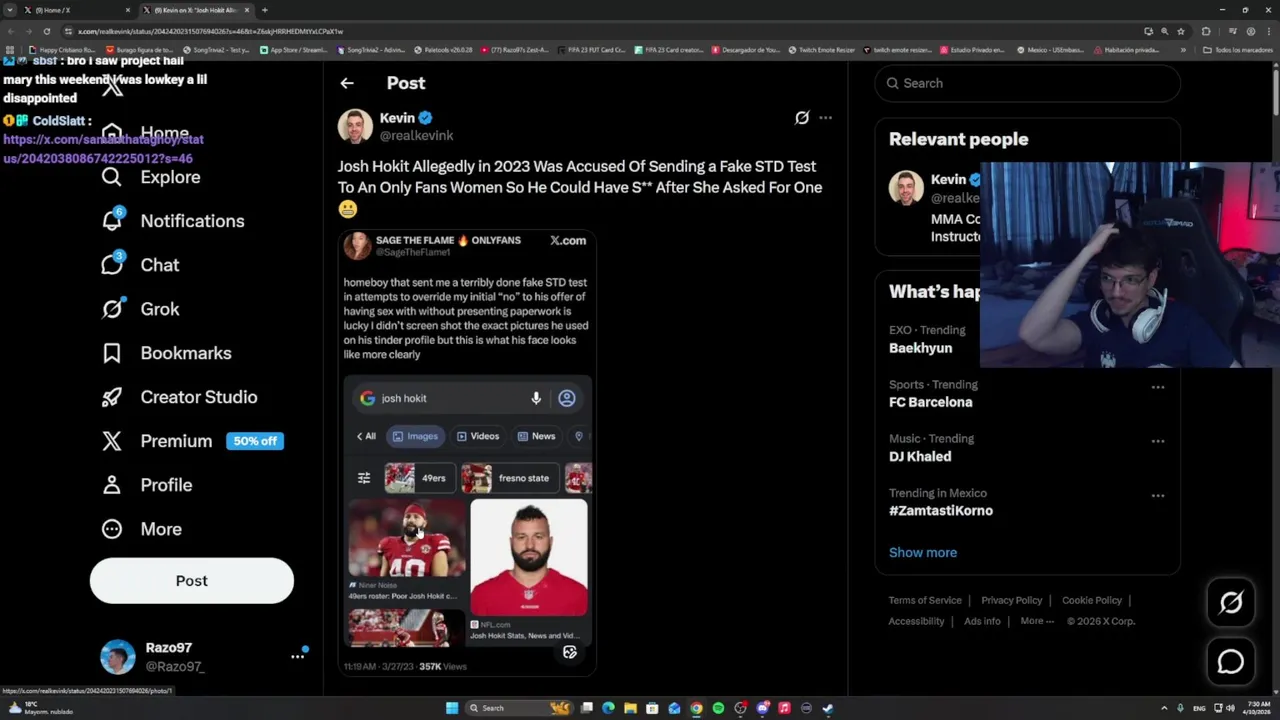Open Microsoft Edge from the taskbar
This screenshot has width=1280, height=720.
pos(608,708)
